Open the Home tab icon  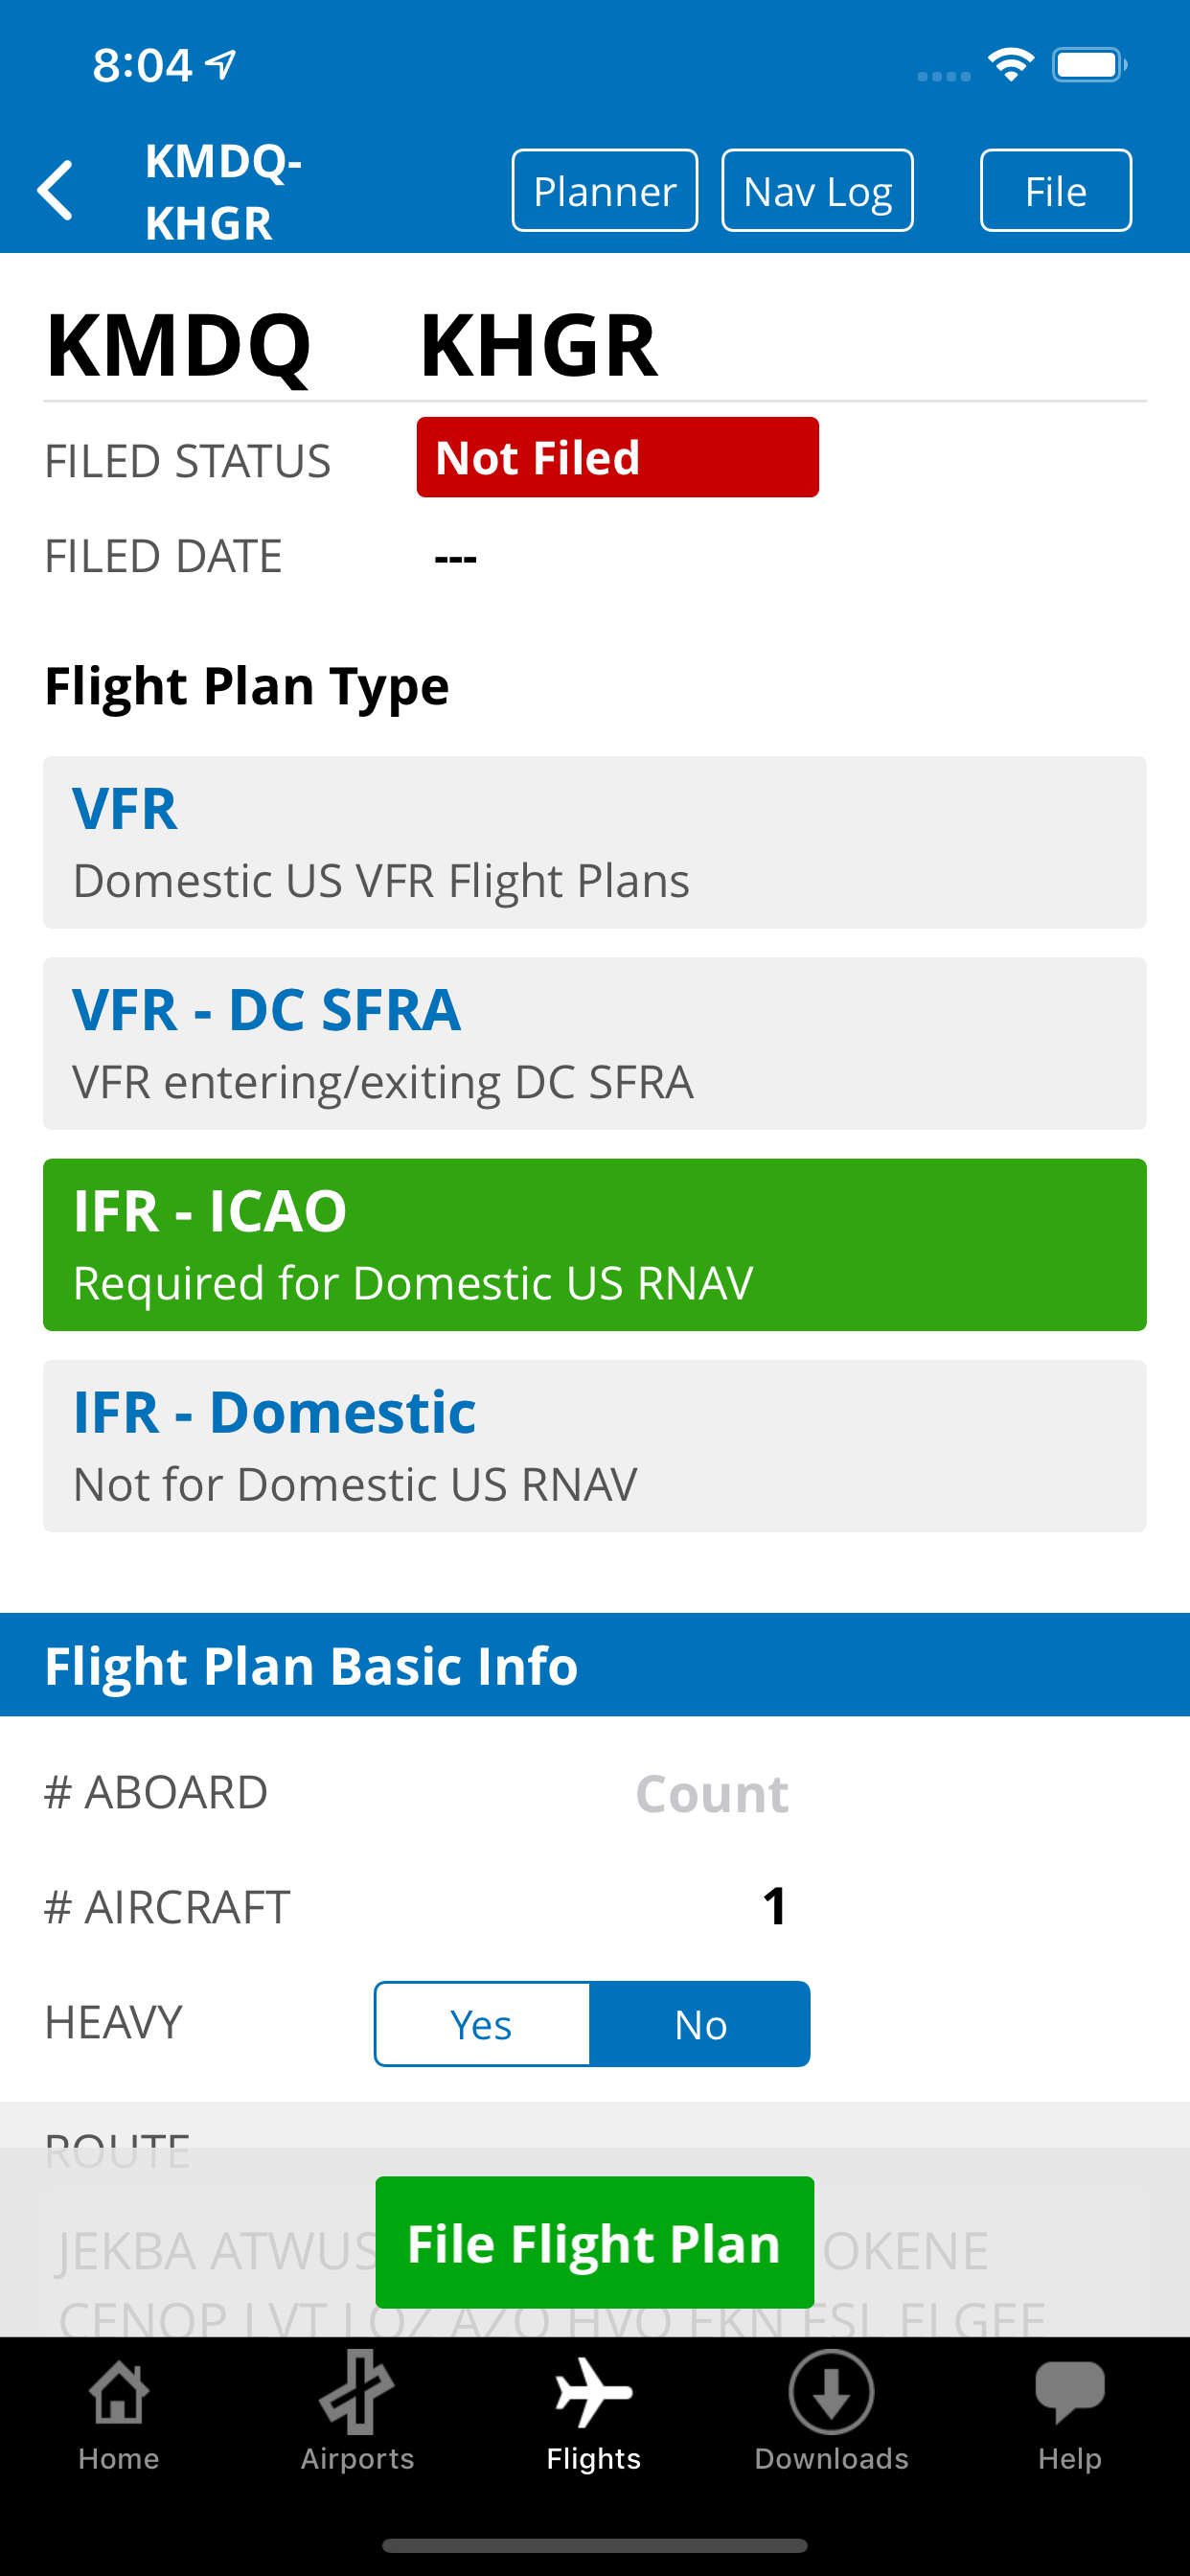click(119, 2394)
